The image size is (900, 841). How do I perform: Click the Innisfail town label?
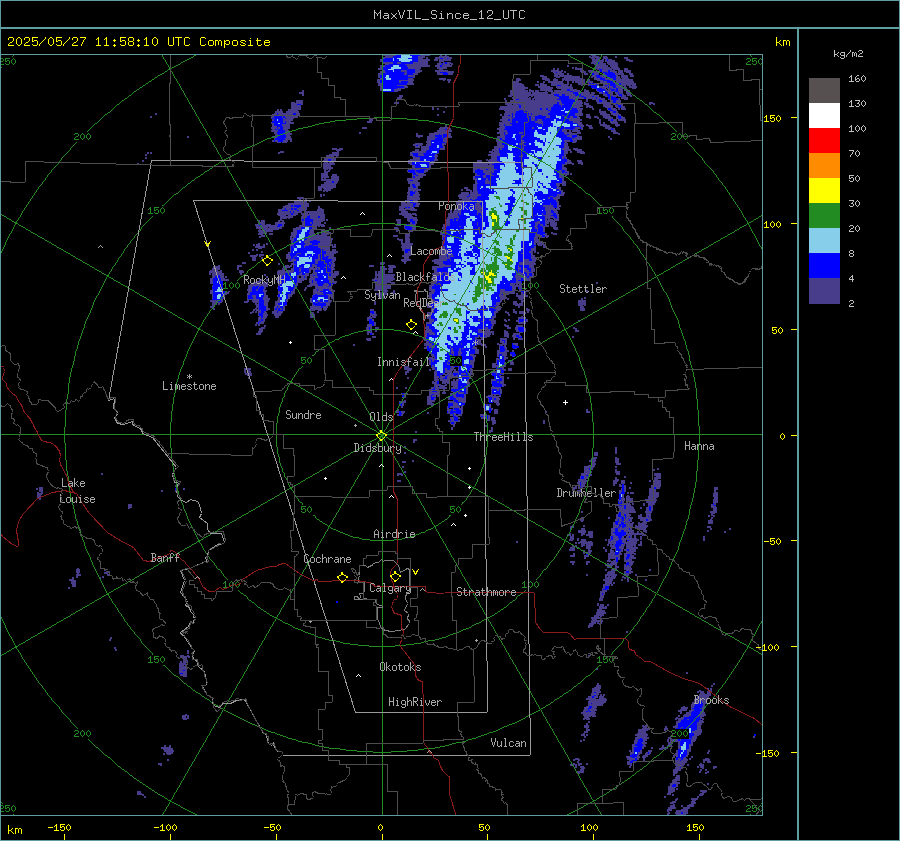(x=403, y=362)
